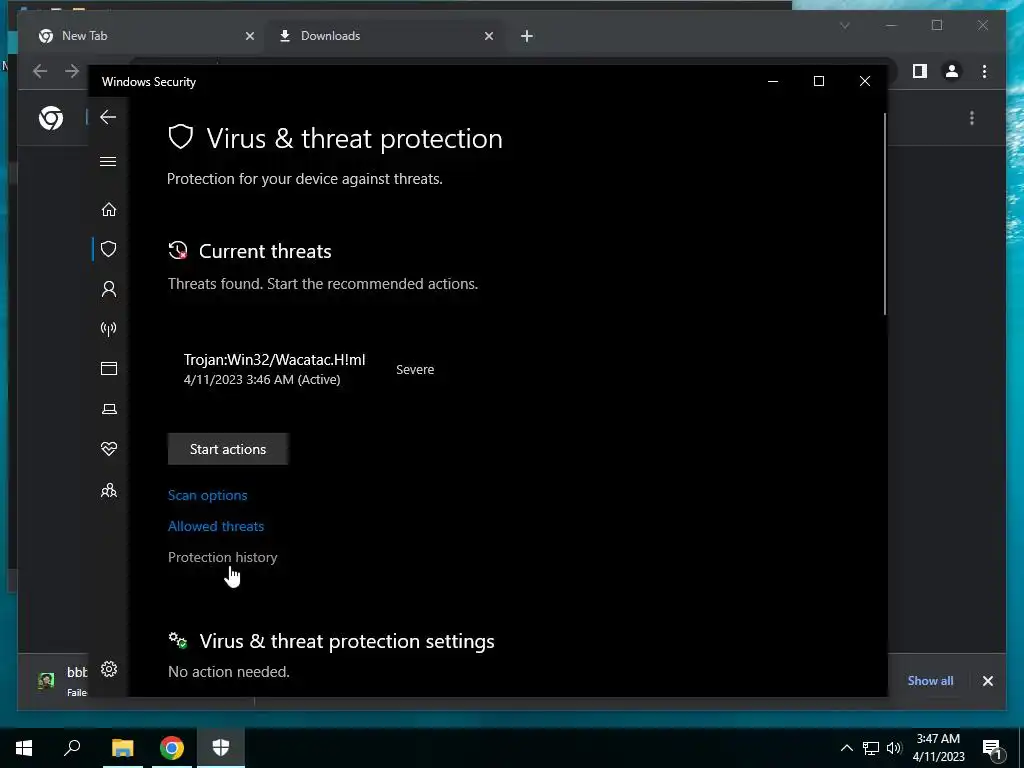Go back in Windows Security
The image size is (1024, 768).
108,118
